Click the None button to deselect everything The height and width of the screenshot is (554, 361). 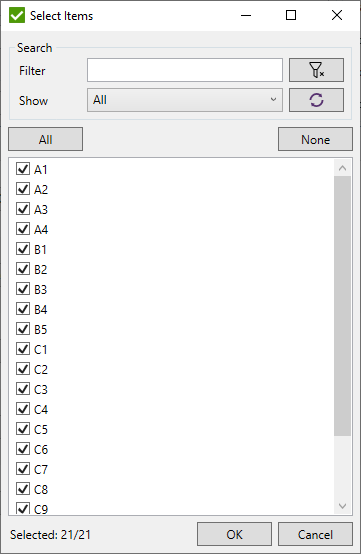tap(315, 139)
